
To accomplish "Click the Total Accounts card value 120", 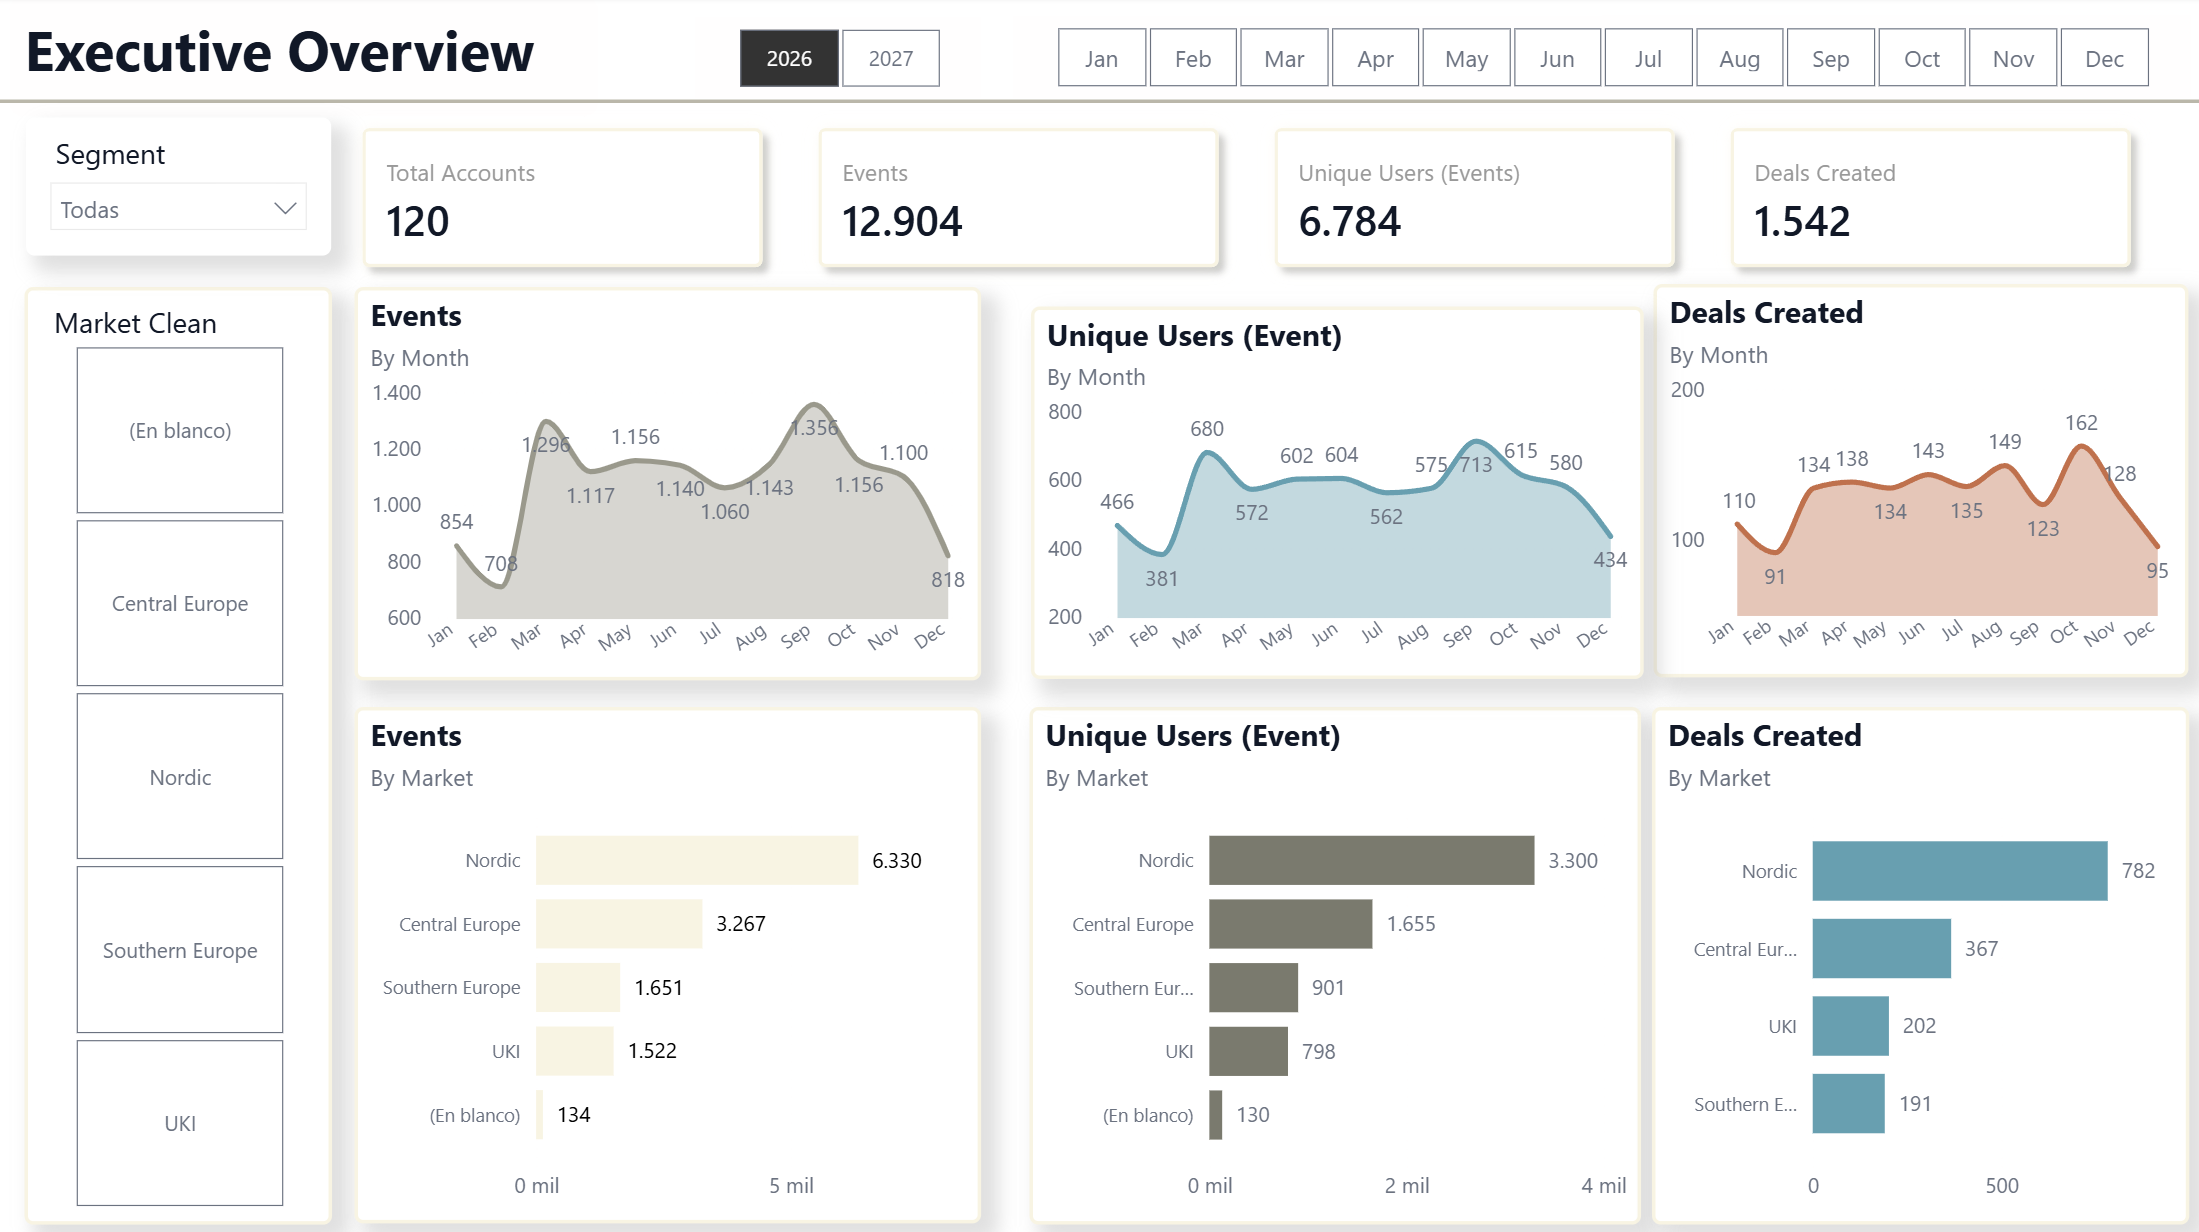I will click(418, 221).
